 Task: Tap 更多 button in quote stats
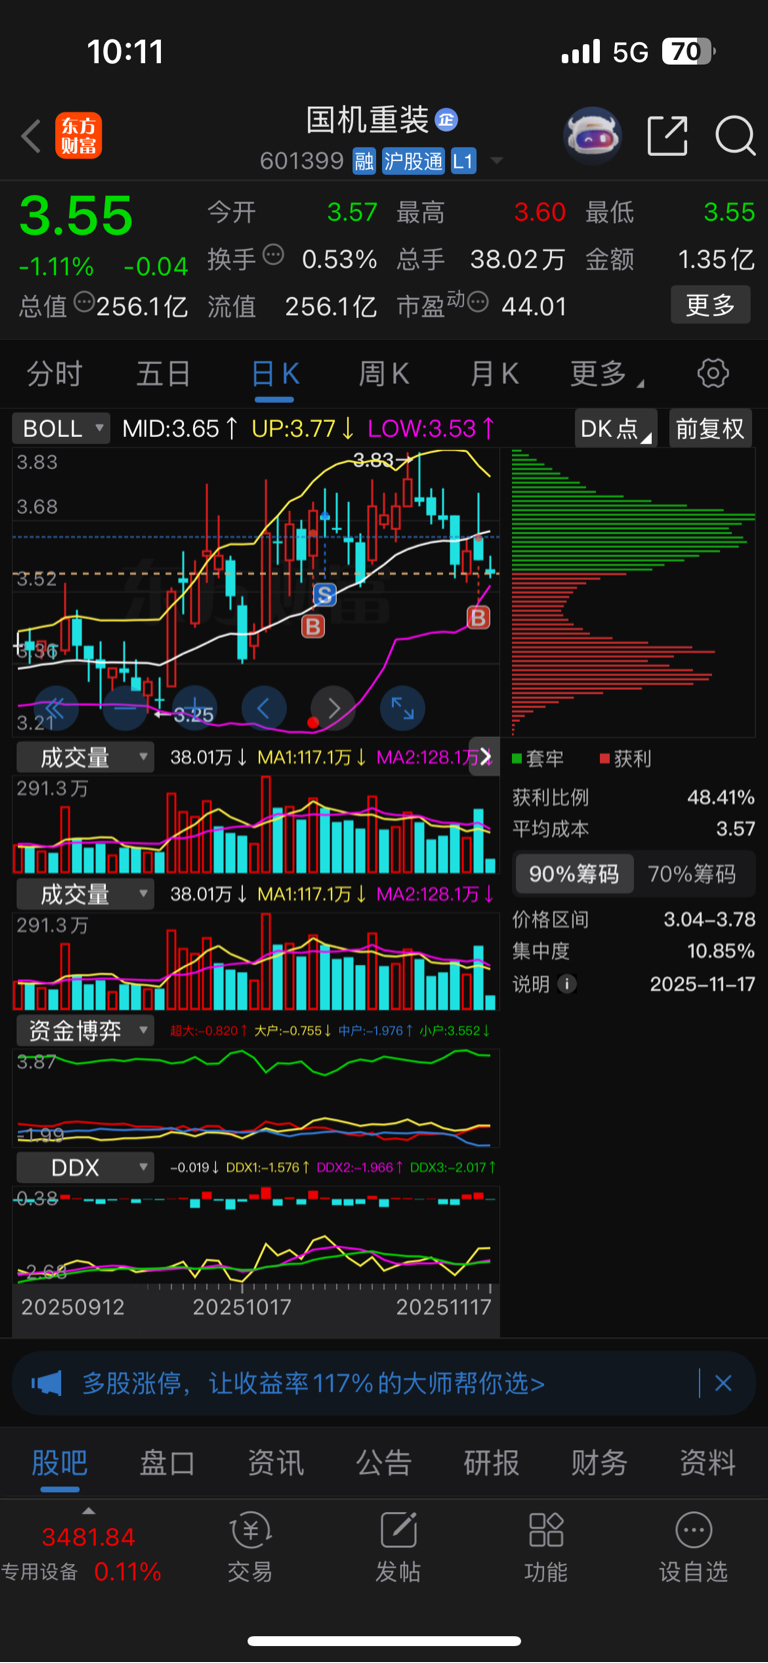(710, 305)
